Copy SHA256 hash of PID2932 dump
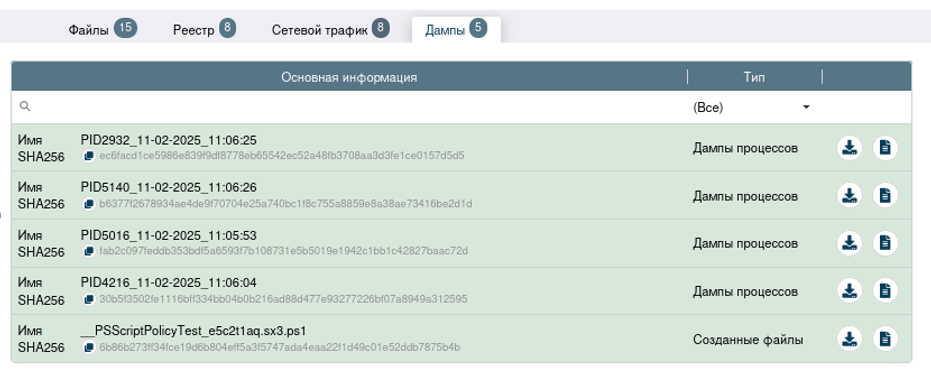Screen dimensions: 931x375 point(88,156)
